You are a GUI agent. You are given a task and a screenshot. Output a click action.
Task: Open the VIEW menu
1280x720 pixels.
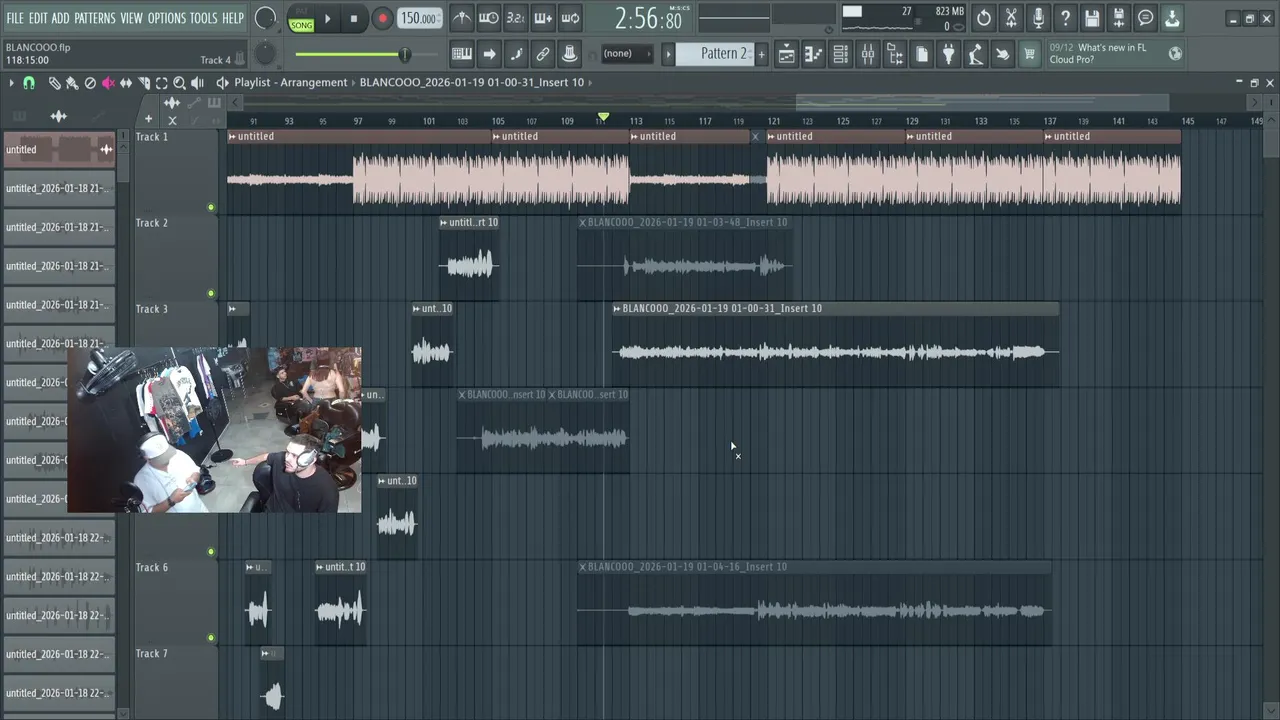(x=132, y=18)
